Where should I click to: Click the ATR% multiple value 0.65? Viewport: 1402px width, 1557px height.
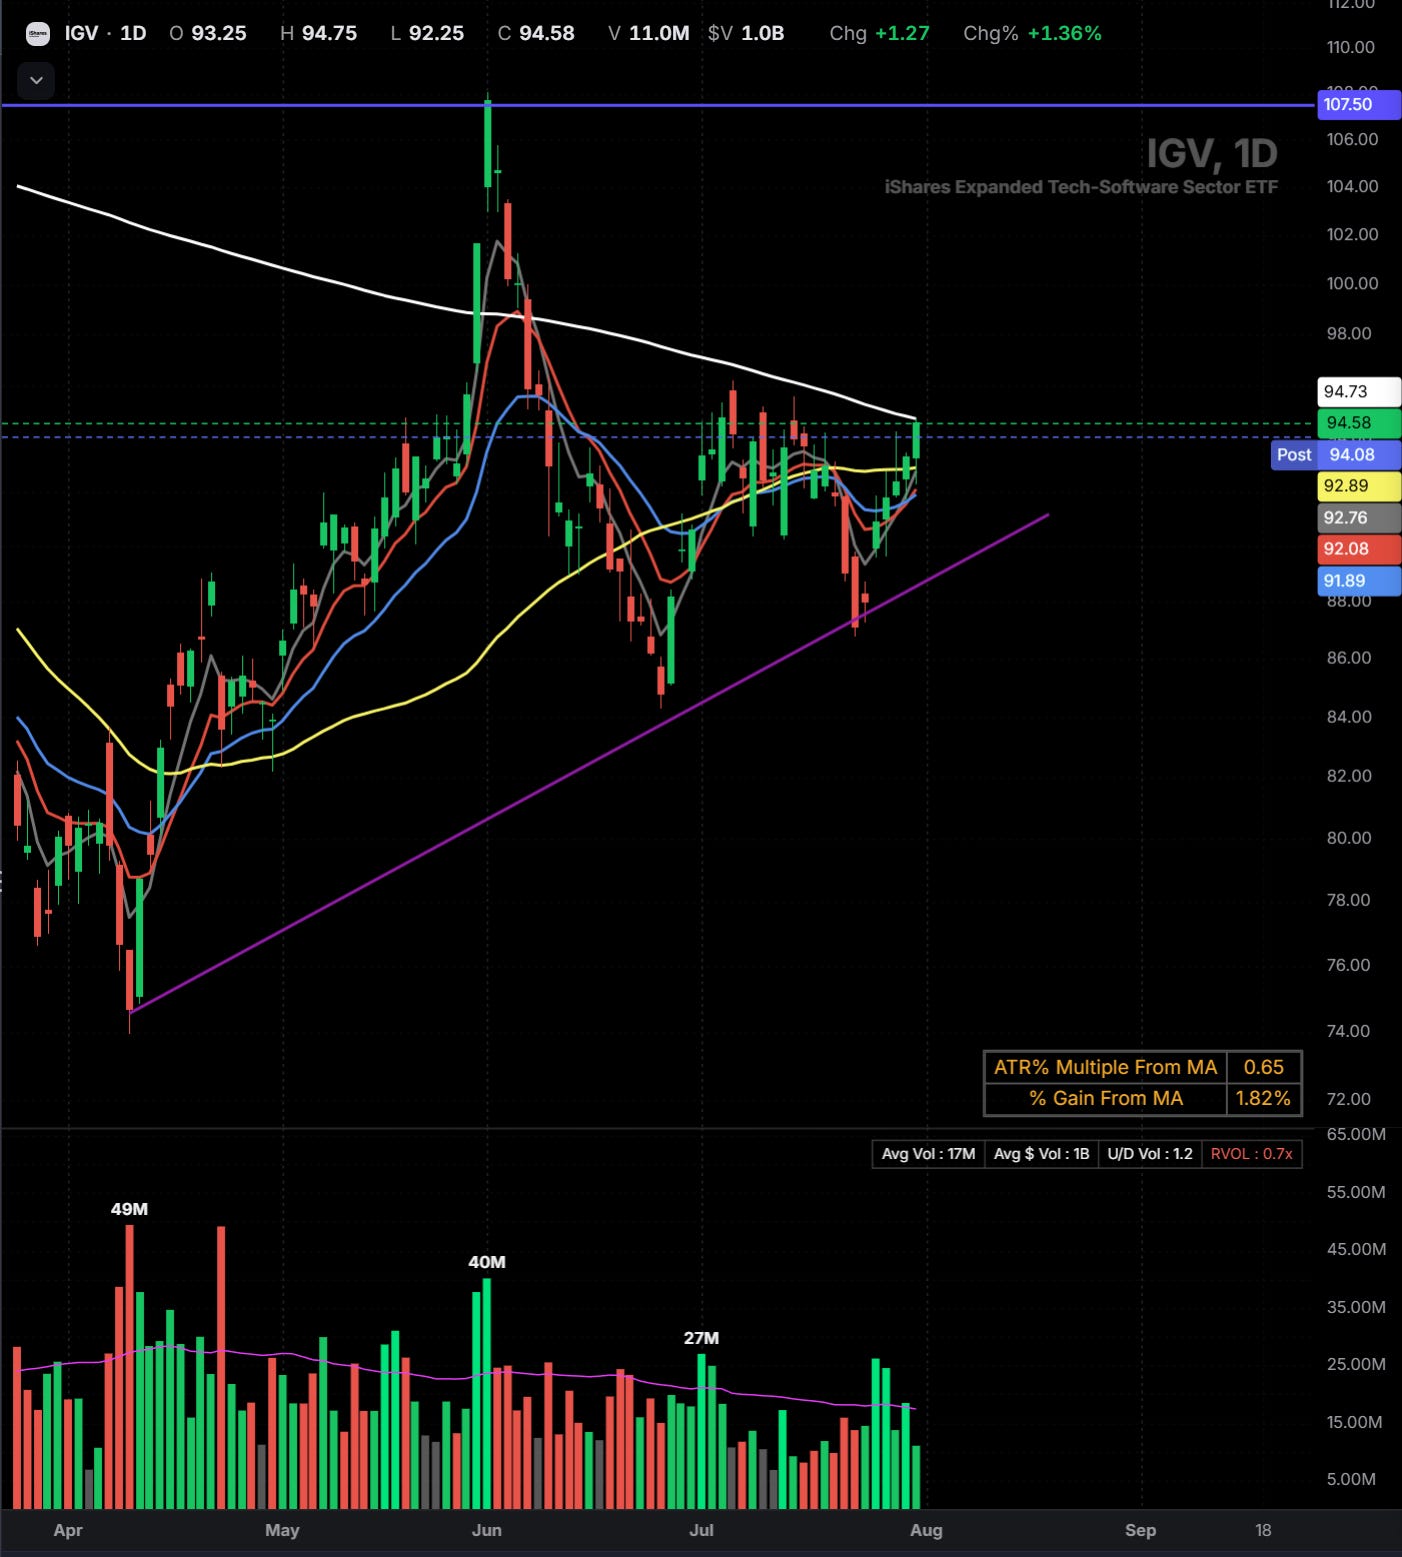[1264, 1067]
